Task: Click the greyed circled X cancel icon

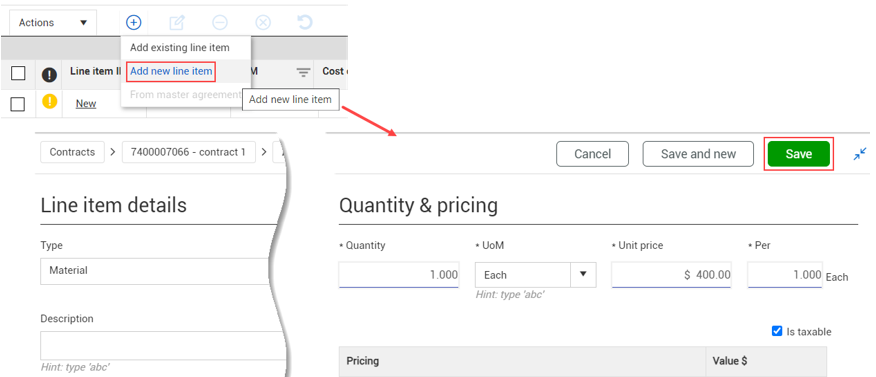Action: [x=263, y=22]
